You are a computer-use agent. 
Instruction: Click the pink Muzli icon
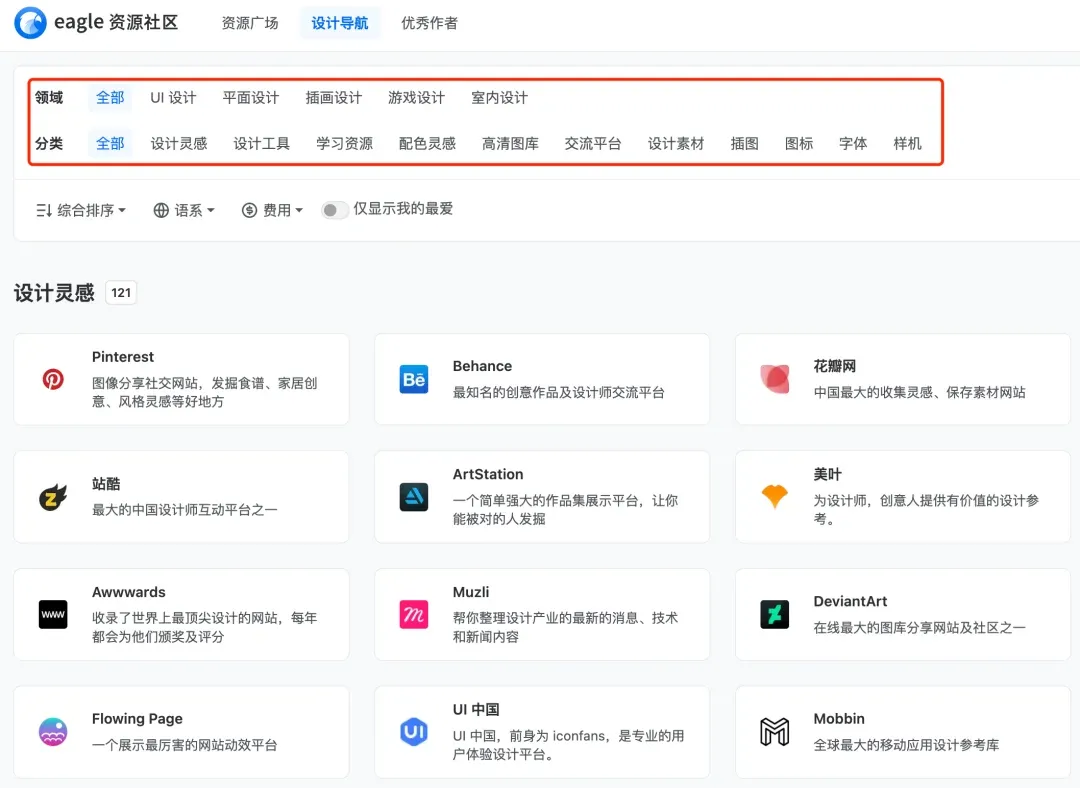[x=414, y=614]
